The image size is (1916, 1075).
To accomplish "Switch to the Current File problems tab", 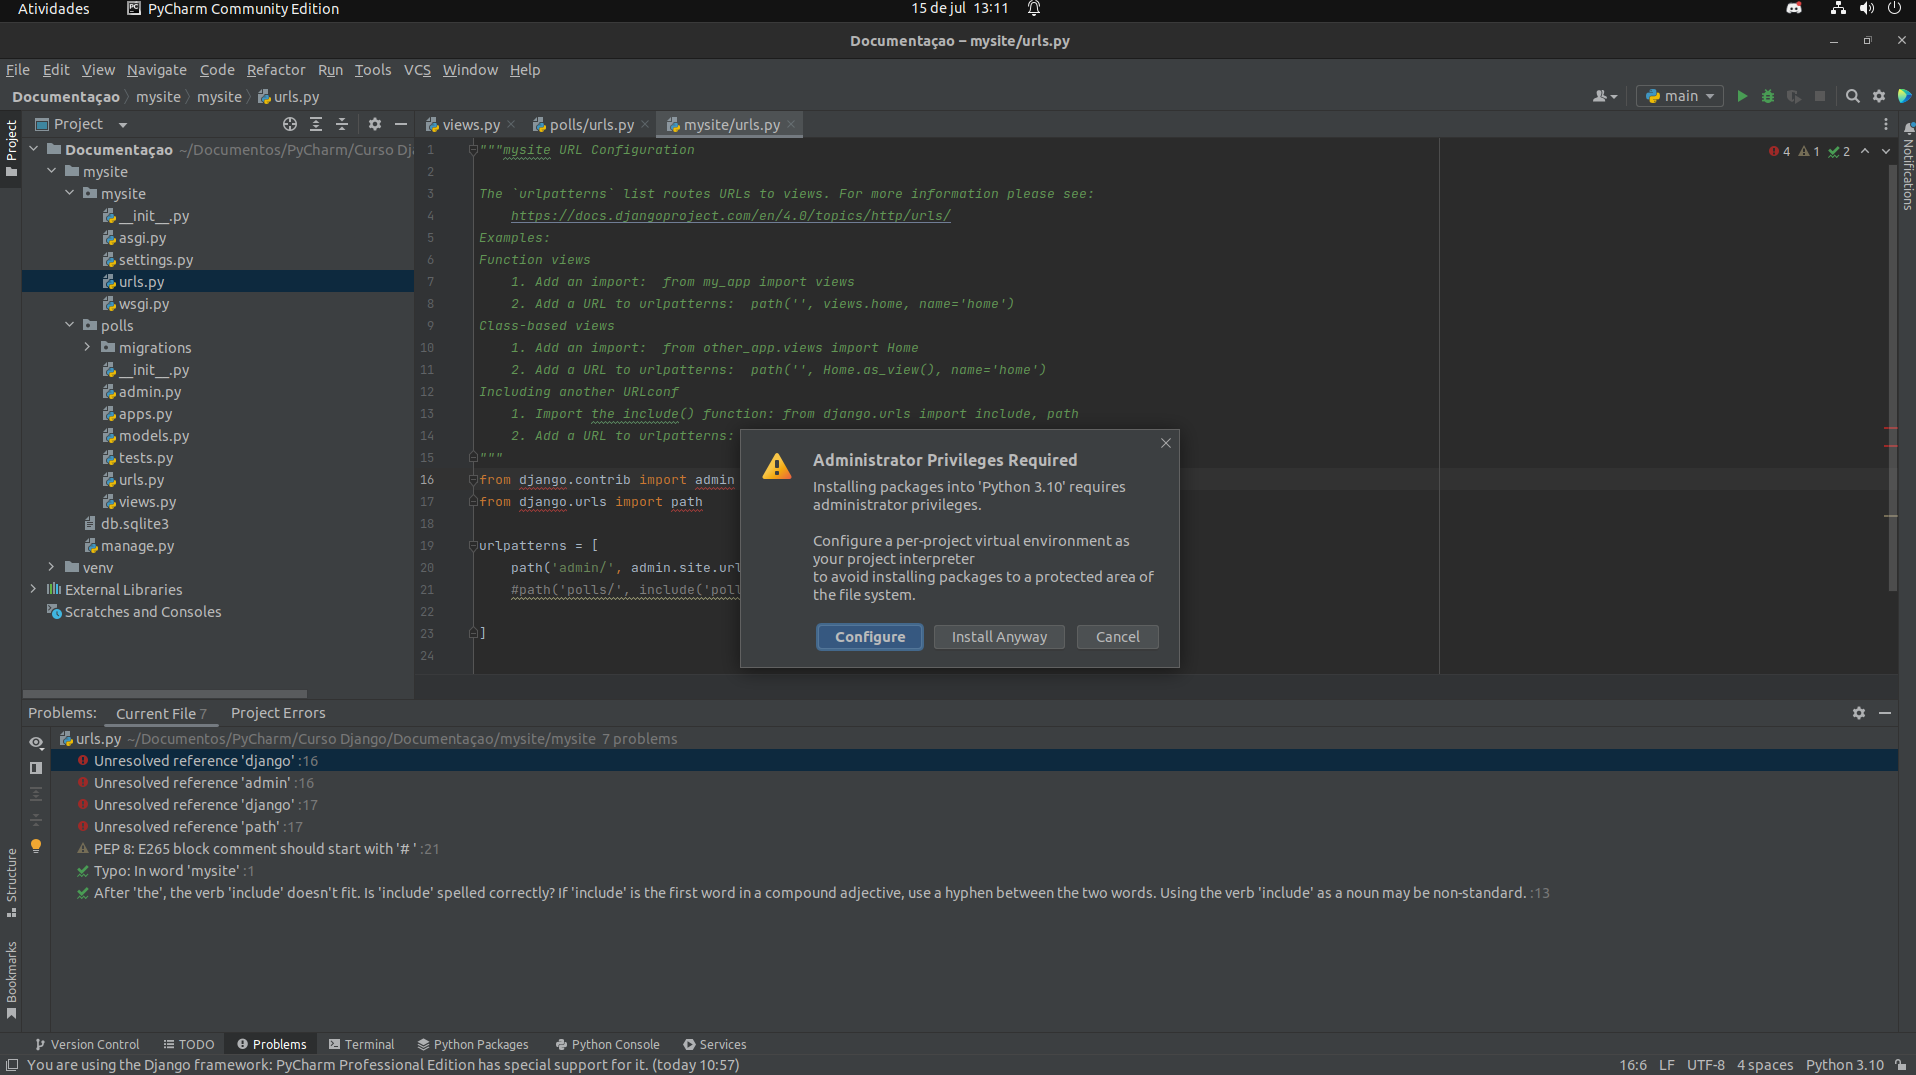I will tap(161, 713).
